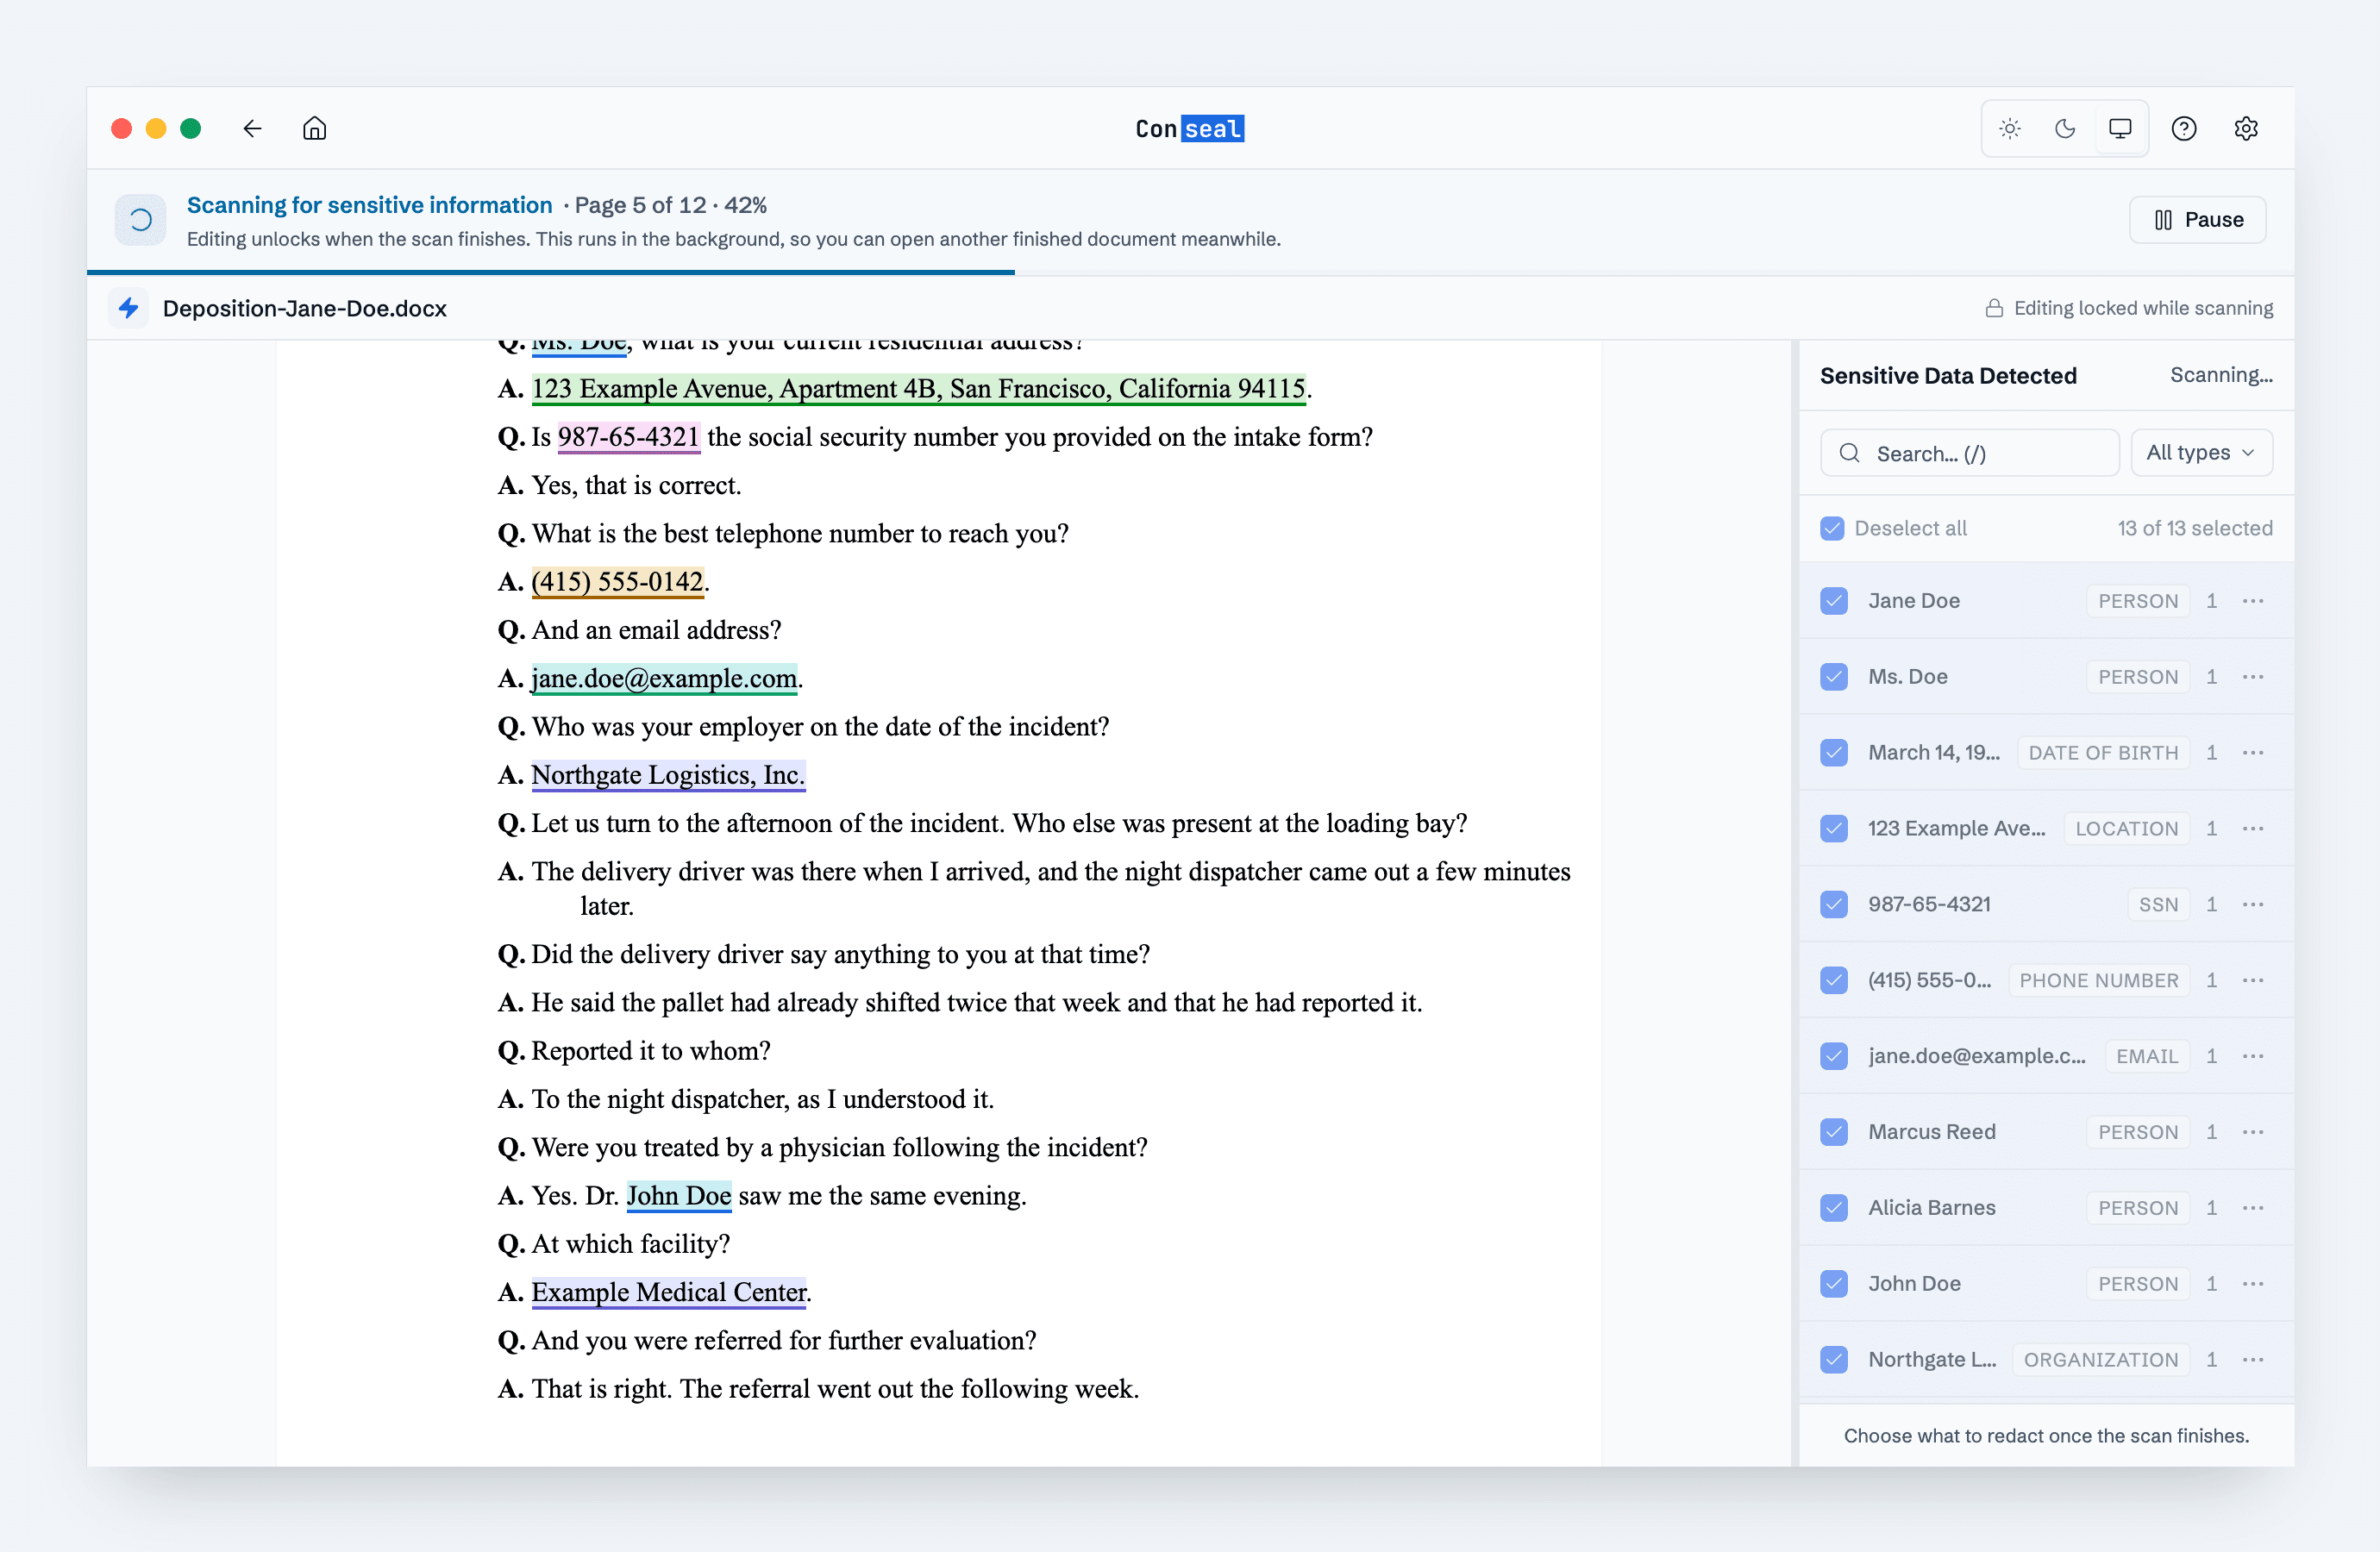
Task: Open more options for 987-65-4321 SSN
Action: (2253, 904)
